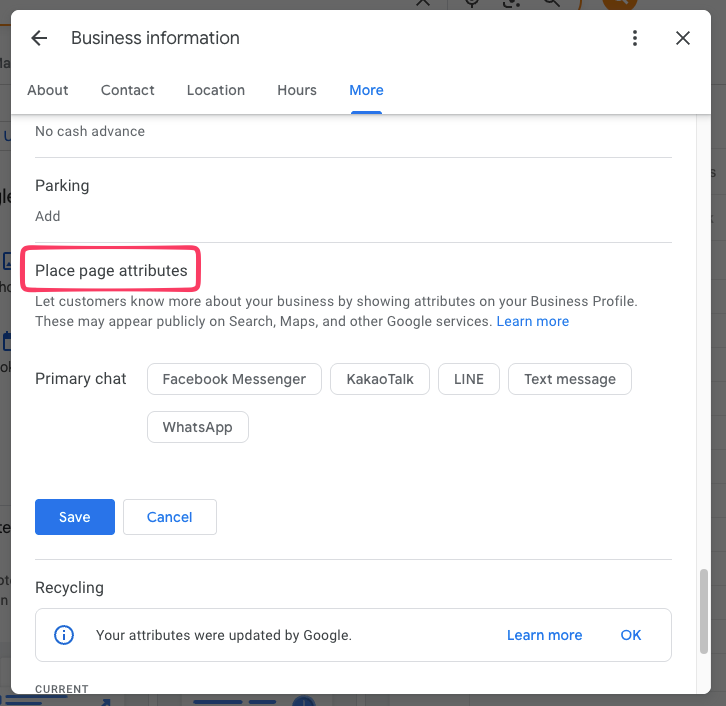
Task: Click the Place page attributes heading
Action: (x=111, y=270)
